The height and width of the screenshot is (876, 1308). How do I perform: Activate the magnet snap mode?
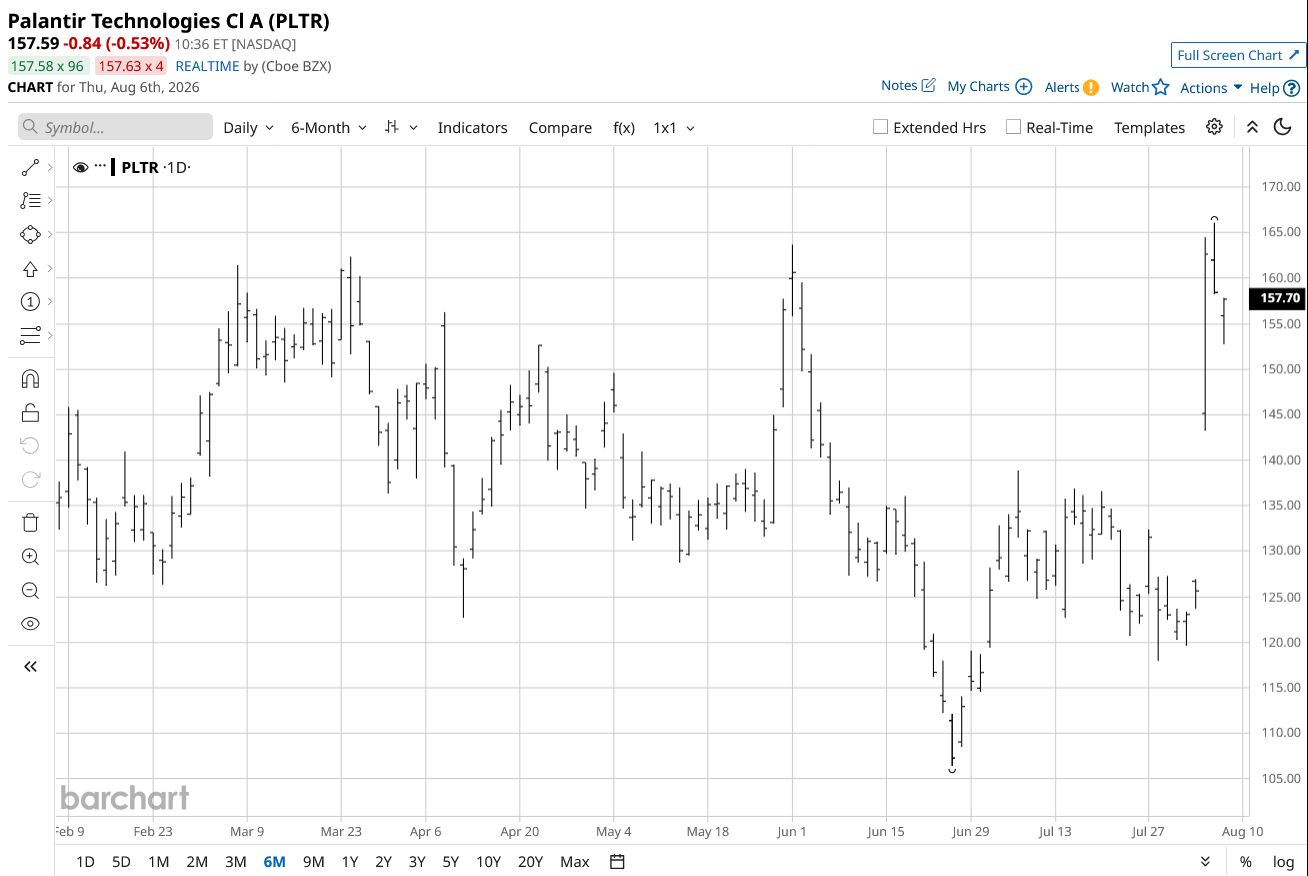click(30, 379)
